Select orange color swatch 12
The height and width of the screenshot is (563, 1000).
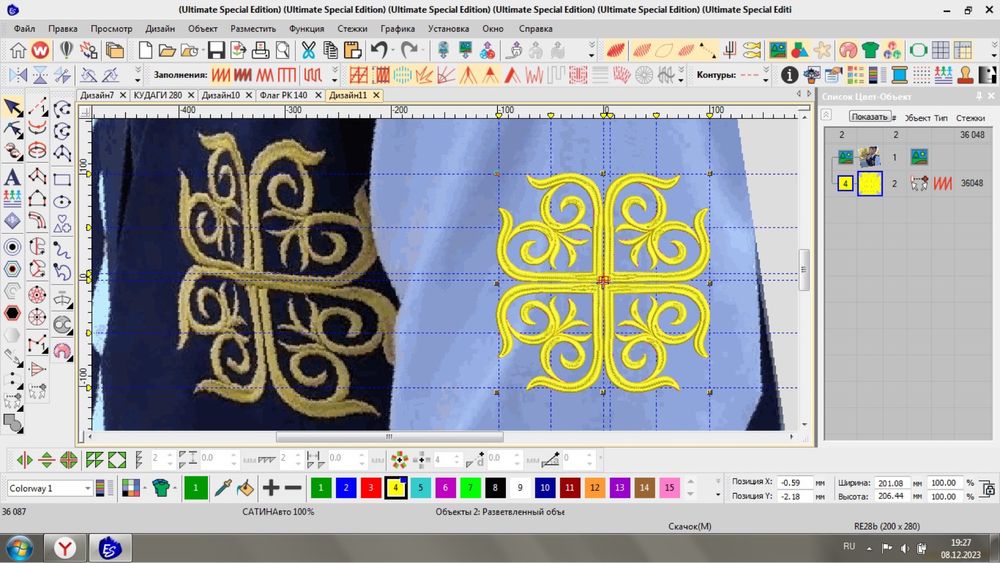(594, 488)
